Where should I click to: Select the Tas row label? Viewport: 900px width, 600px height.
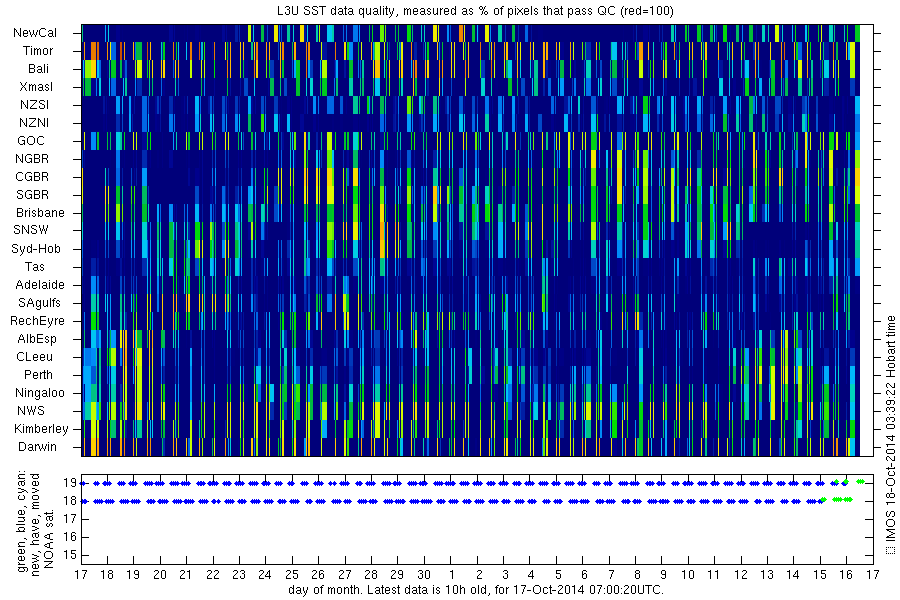[x=34, y=267]
